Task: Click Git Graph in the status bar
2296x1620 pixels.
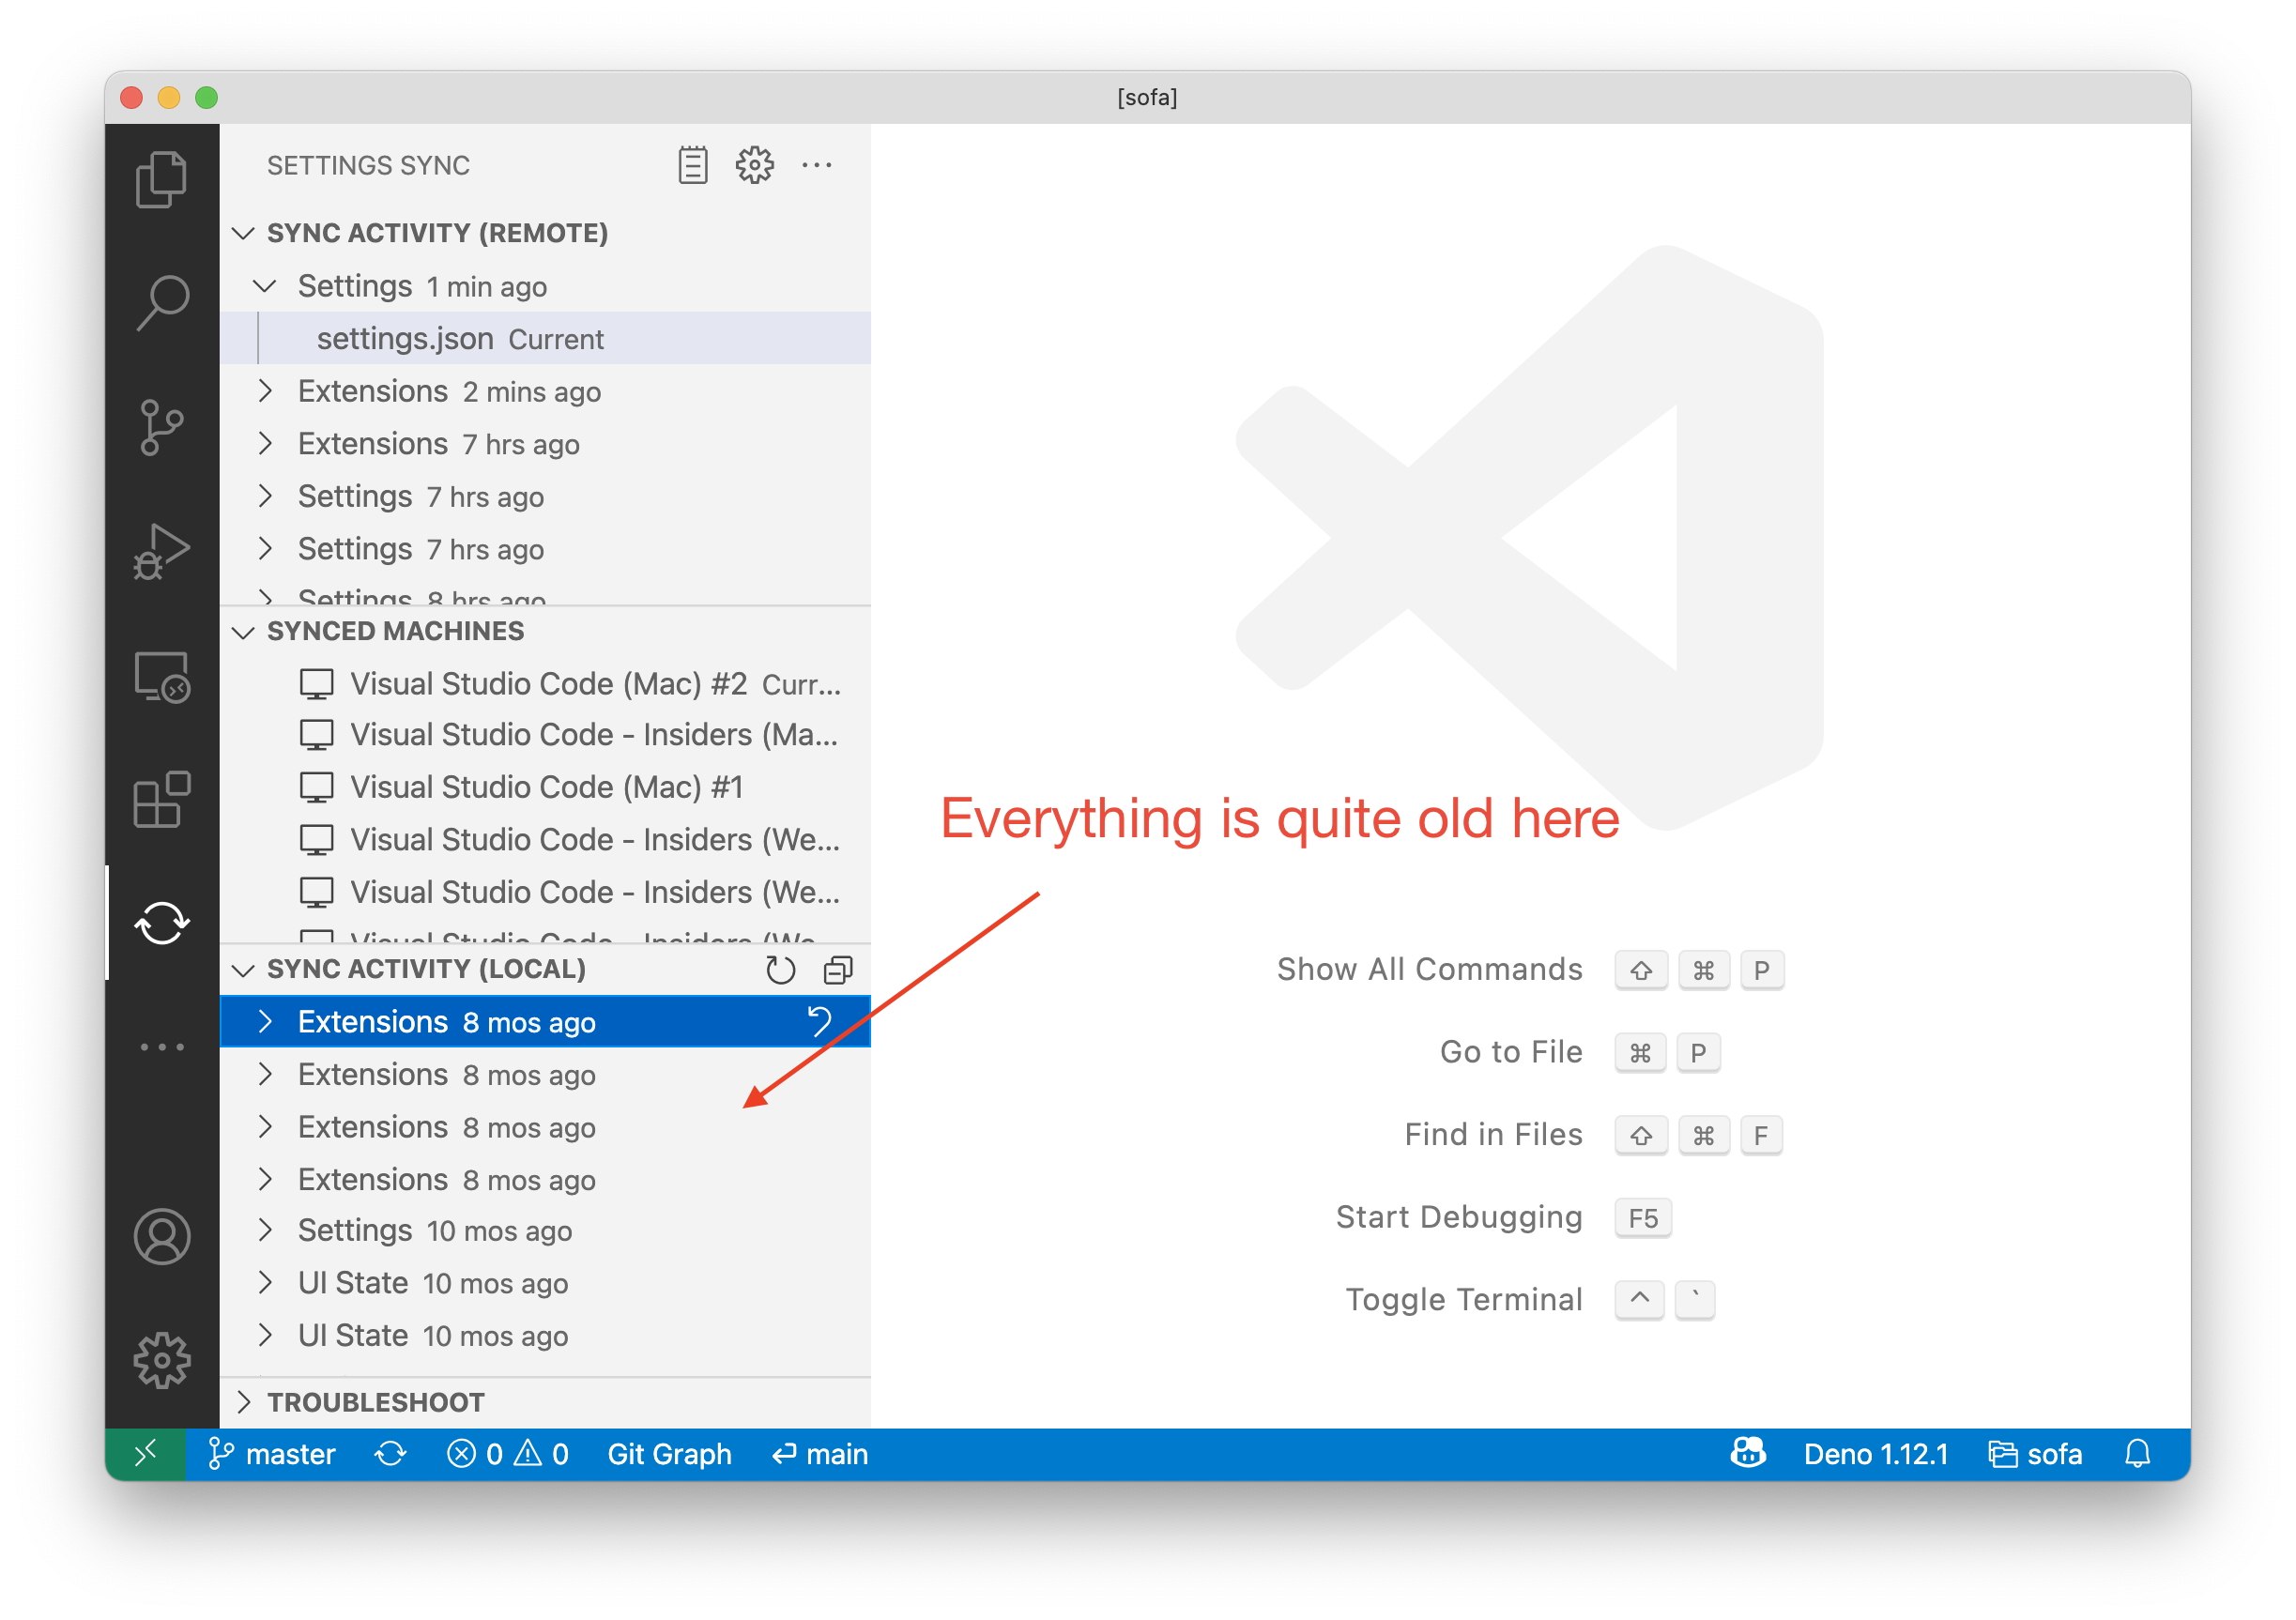Action: 669,1454
